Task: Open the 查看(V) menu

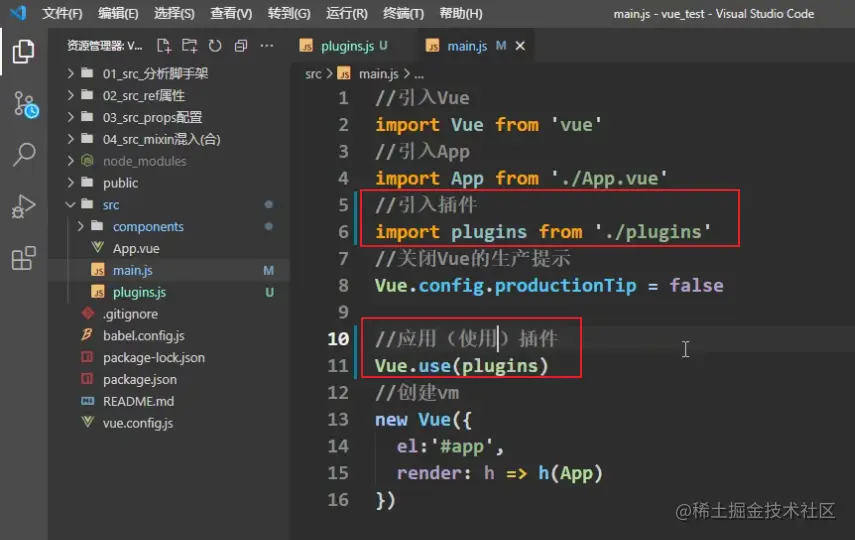Action: point(231,13)
